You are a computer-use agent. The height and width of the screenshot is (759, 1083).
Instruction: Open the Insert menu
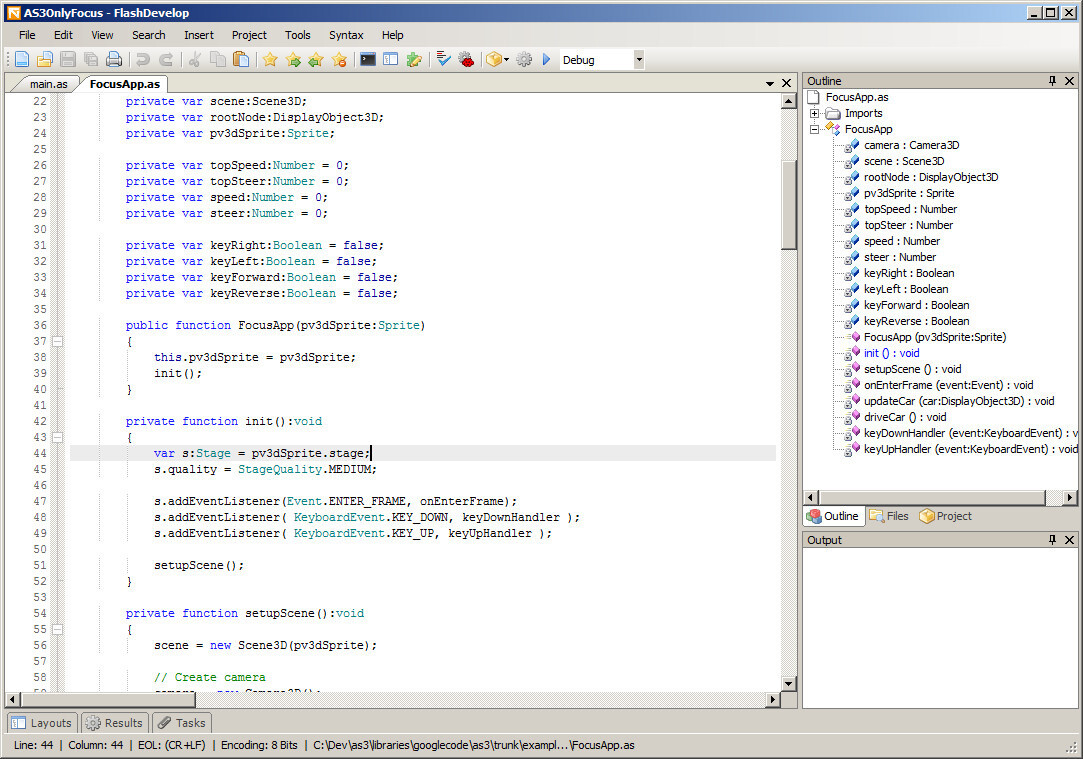[x=198, y=35]
